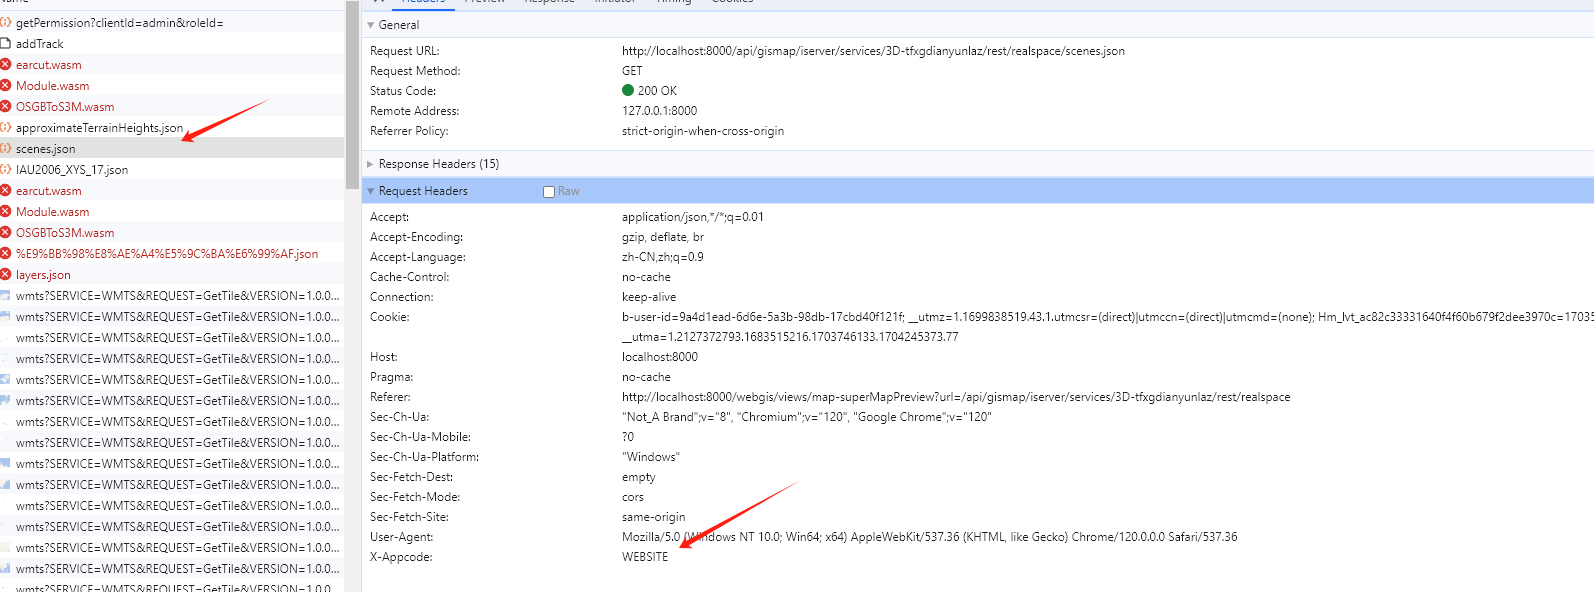Click the Sec-Fetch-Dest value empty

[638, 477]
